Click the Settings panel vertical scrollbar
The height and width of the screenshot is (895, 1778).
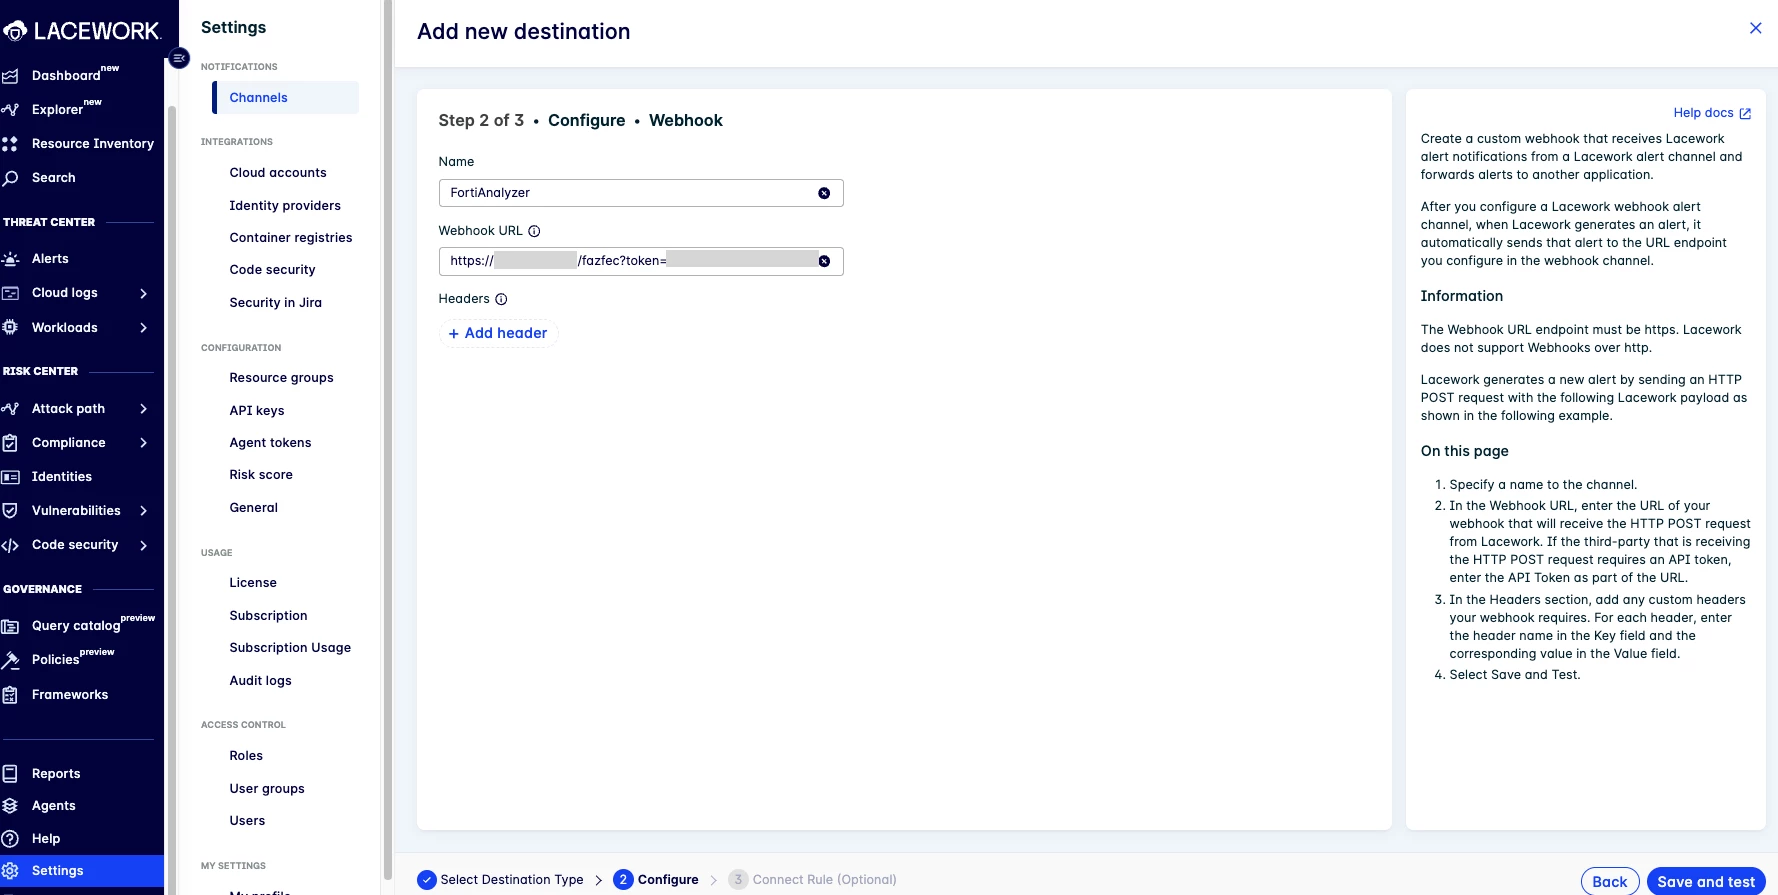[387, 440]
